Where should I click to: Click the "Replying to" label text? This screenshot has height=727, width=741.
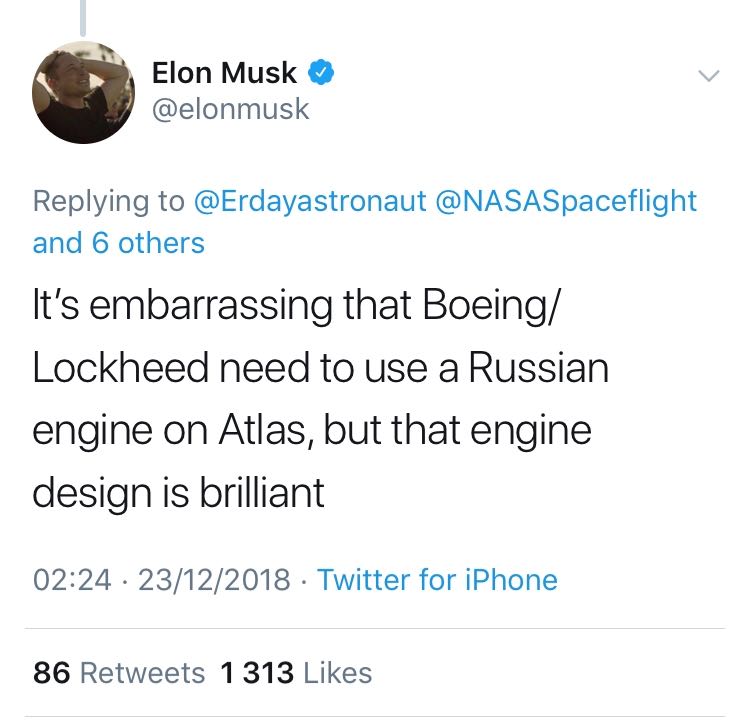coord(109,201)
